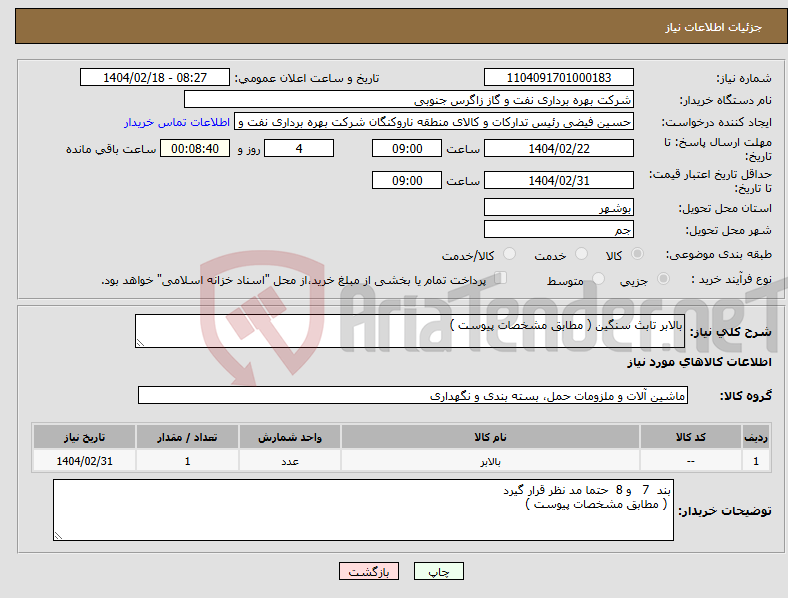Select the خدمت radio button
The width and height of the screenshot is (788, 598).
(x=581, y=254)
